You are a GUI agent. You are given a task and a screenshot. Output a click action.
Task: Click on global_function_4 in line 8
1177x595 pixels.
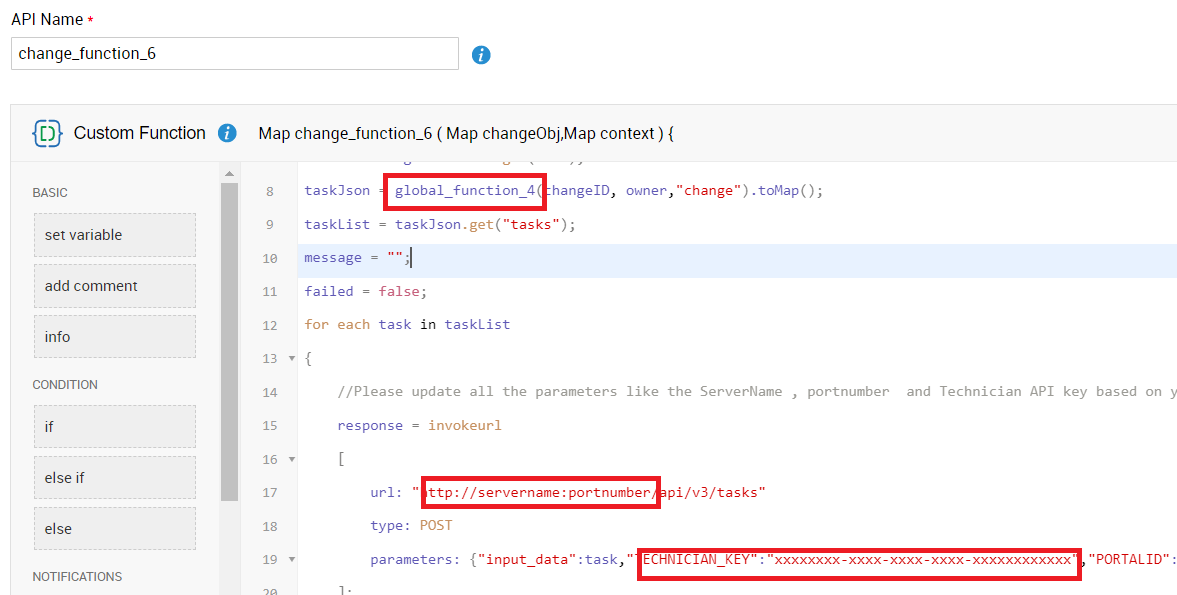tap(467, 191)
